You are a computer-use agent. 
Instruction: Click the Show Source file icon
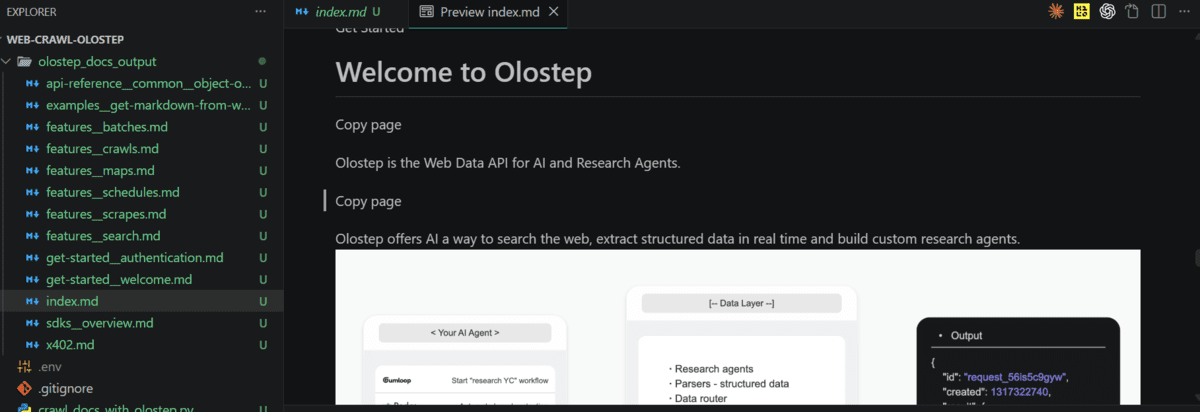[1132, 12]
